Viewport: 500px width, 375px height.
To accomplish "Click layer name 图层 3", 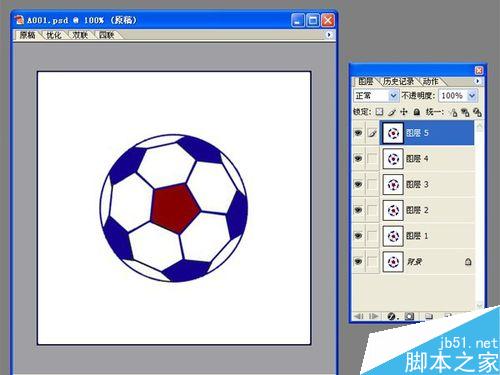I will coord(417,184).
